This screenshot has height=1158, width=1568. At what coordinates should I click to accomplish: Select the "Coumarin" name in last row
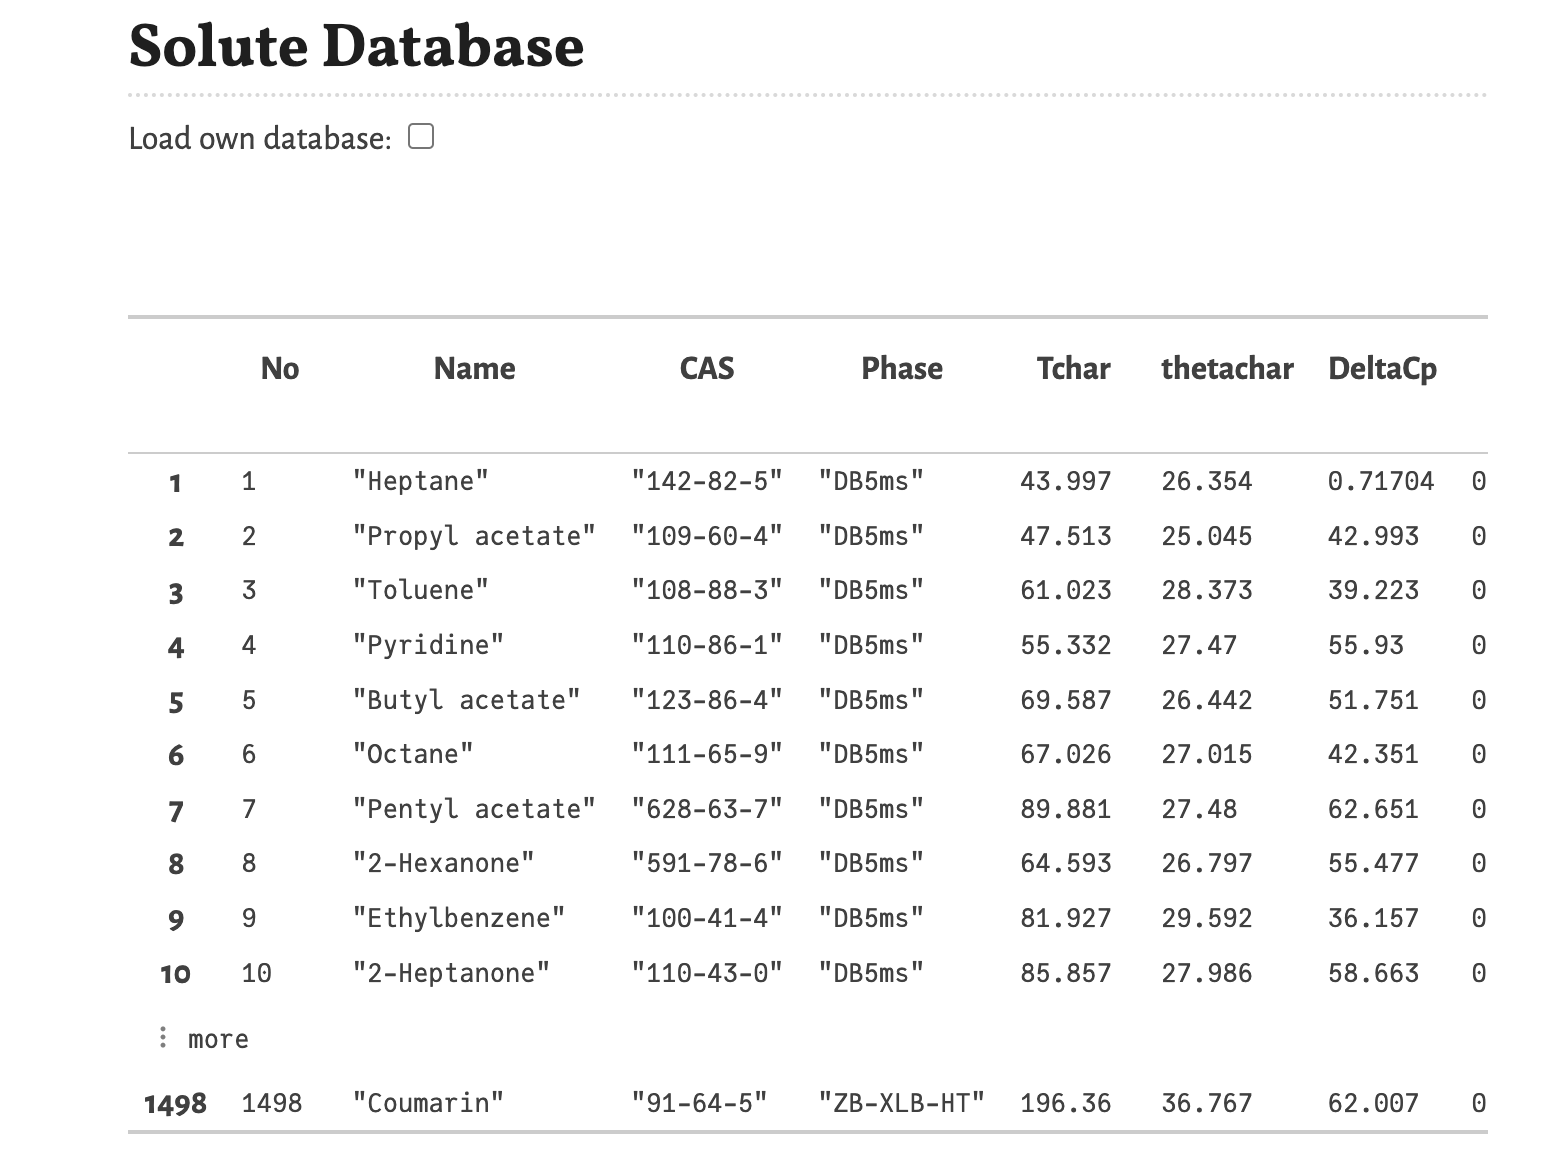tap(428, 1104)
